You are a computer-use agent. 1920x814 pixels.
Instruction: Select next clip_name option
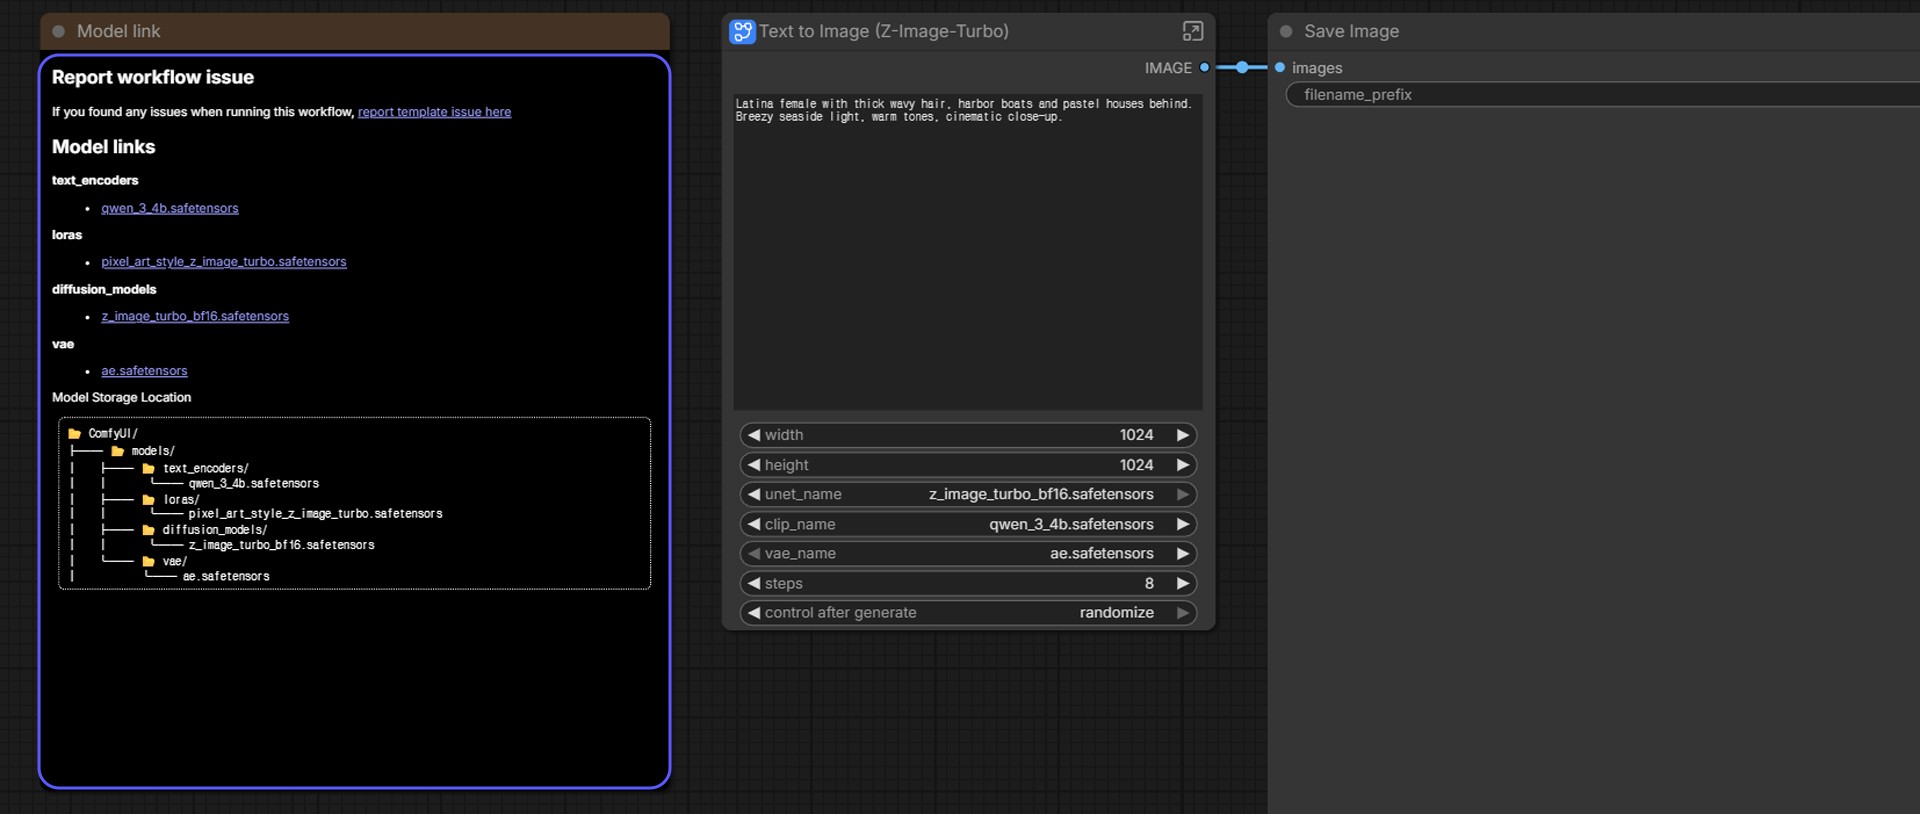pos(1183,524)
